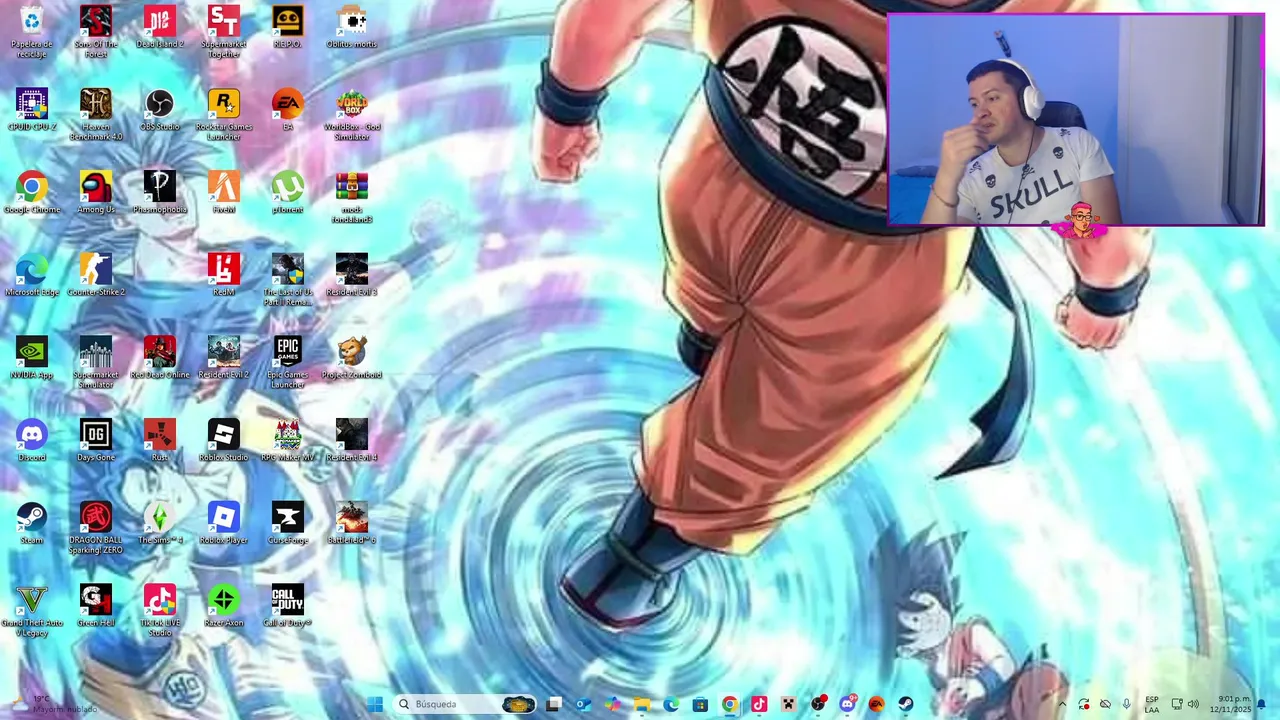Open the ESP LAA keyboard language selector
This screenshot has height=720, width=1280.
pos(1152,704)
